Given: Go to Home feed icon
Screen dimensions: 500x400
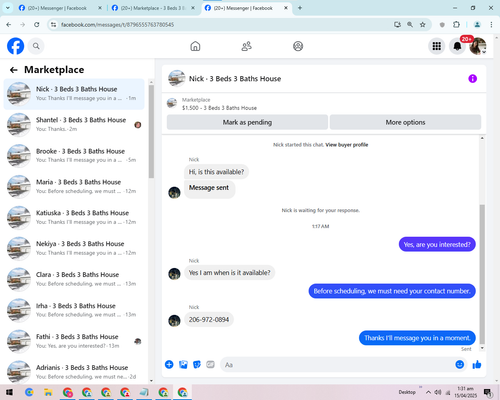Looking at the screenshot, I should 195,46.
